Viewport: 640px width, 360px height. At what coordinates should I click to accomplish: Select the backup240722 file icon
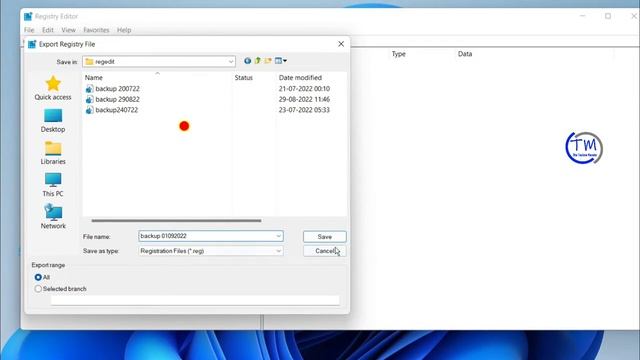click(x=89, y=110)
